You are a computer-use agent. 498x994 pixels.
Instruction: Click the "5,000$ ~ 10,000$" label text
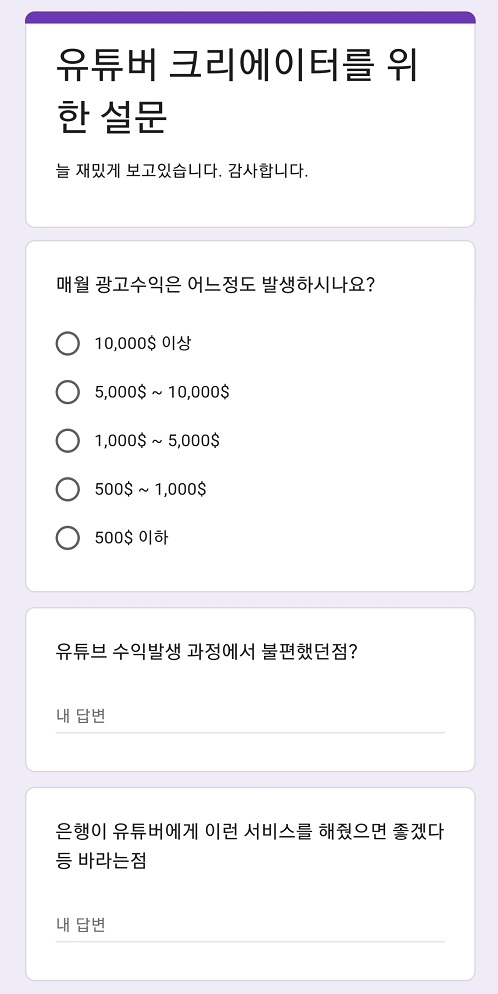(x=162, y=392)
